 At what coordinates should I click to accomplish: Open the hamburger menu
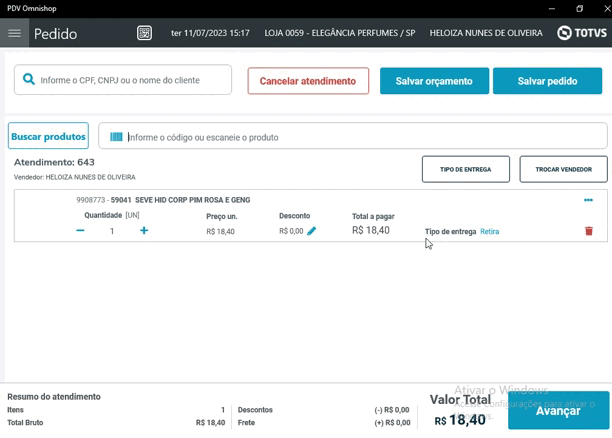click(14, 33)
